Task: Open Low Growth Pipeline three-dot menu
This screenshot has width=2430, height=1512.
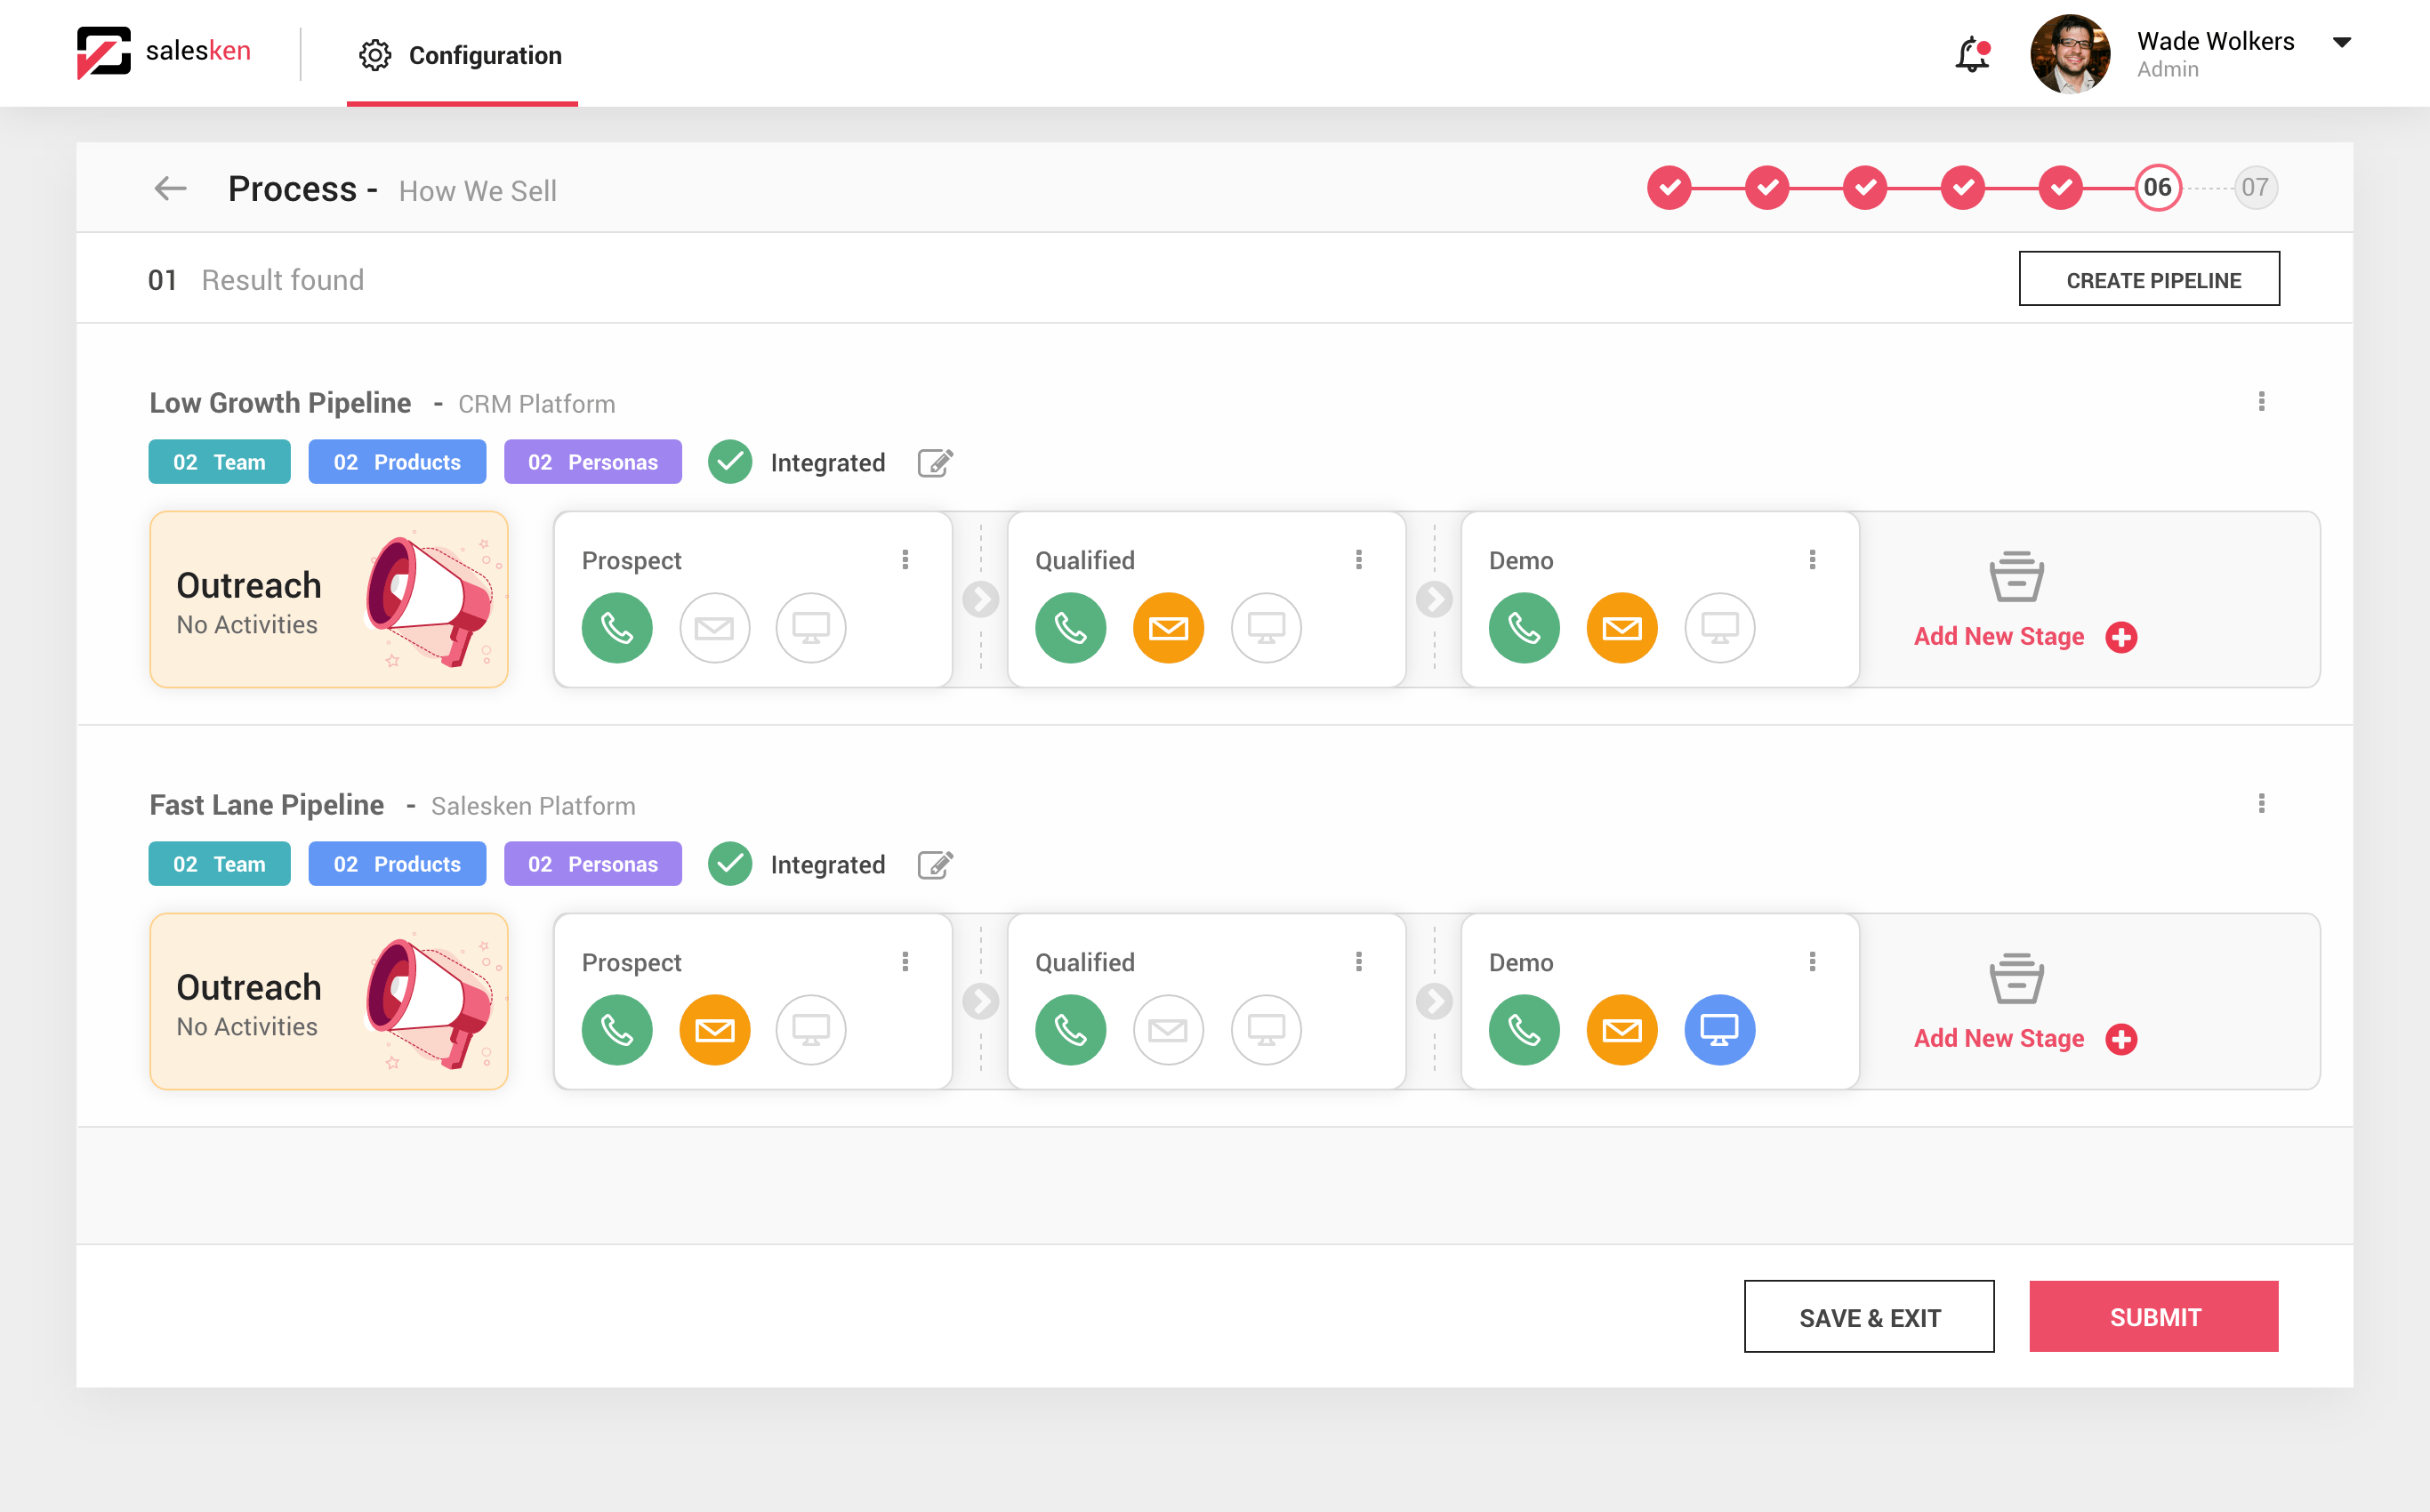Action: point(2261,402)
